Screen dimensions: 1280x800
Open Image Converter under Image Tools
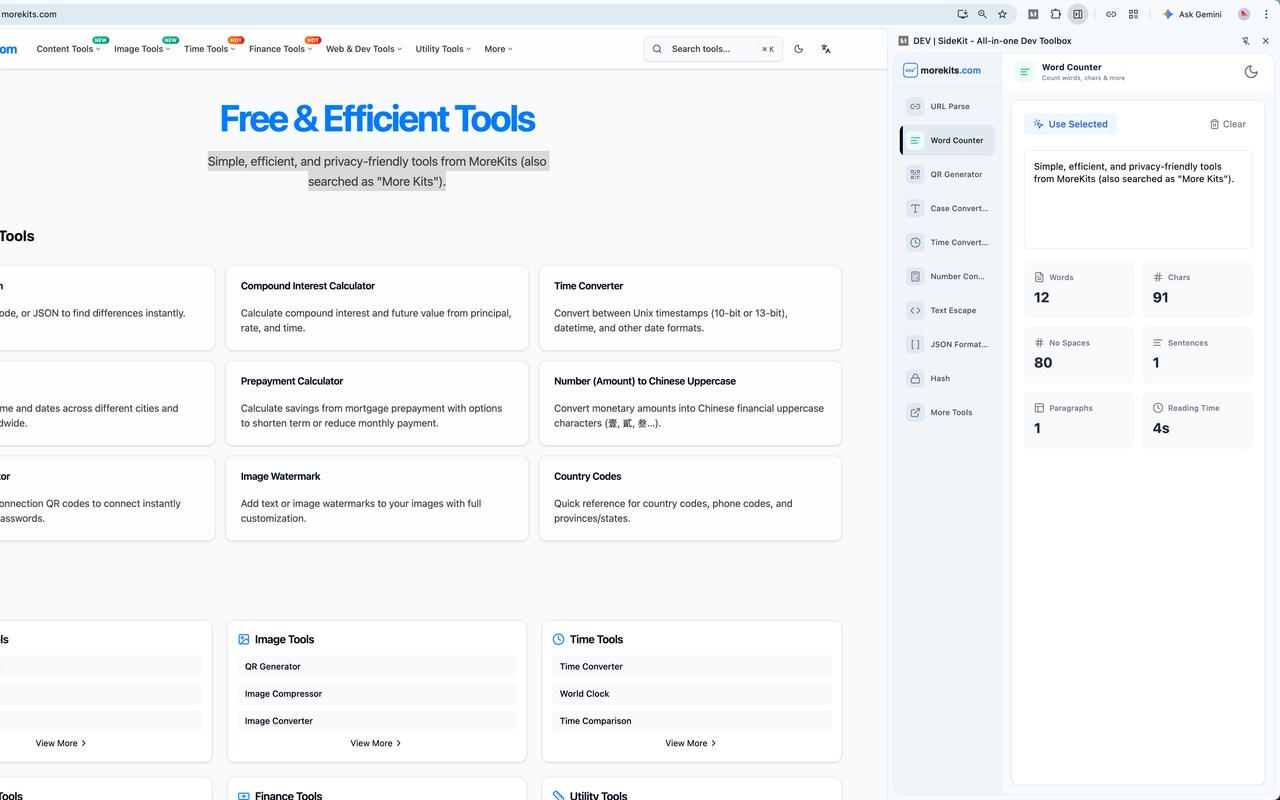377,720
